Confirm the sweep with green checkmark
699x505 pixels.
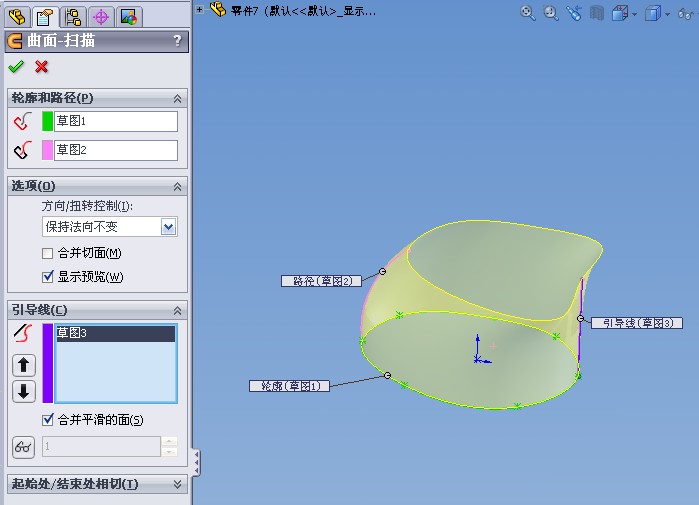[x=16, y=67]
